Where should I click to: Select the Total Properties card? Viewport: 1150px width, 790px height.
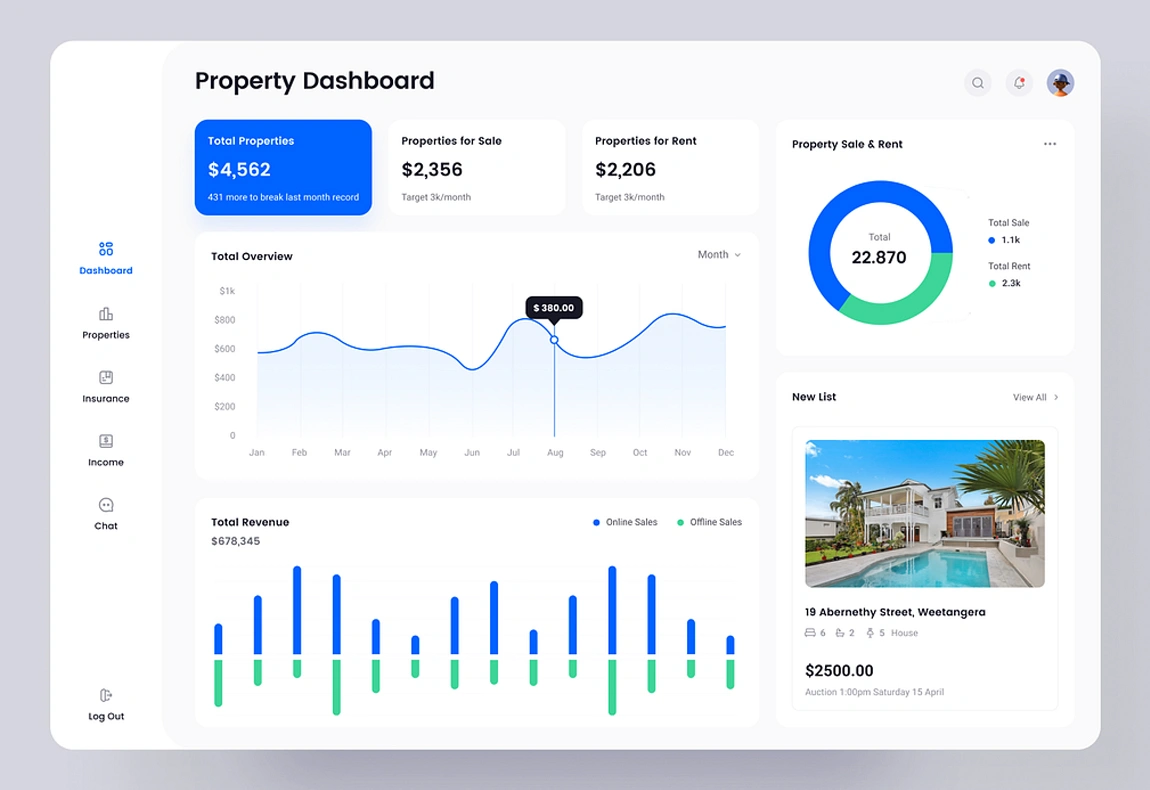(283, 167)
